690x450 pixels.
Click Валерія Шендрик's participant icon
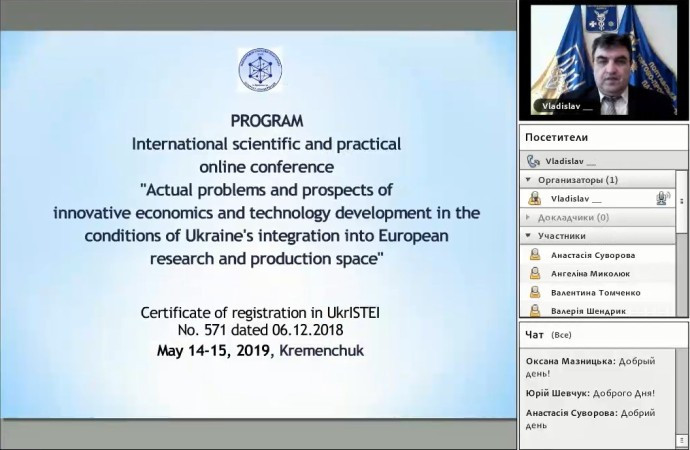(535, 311)
